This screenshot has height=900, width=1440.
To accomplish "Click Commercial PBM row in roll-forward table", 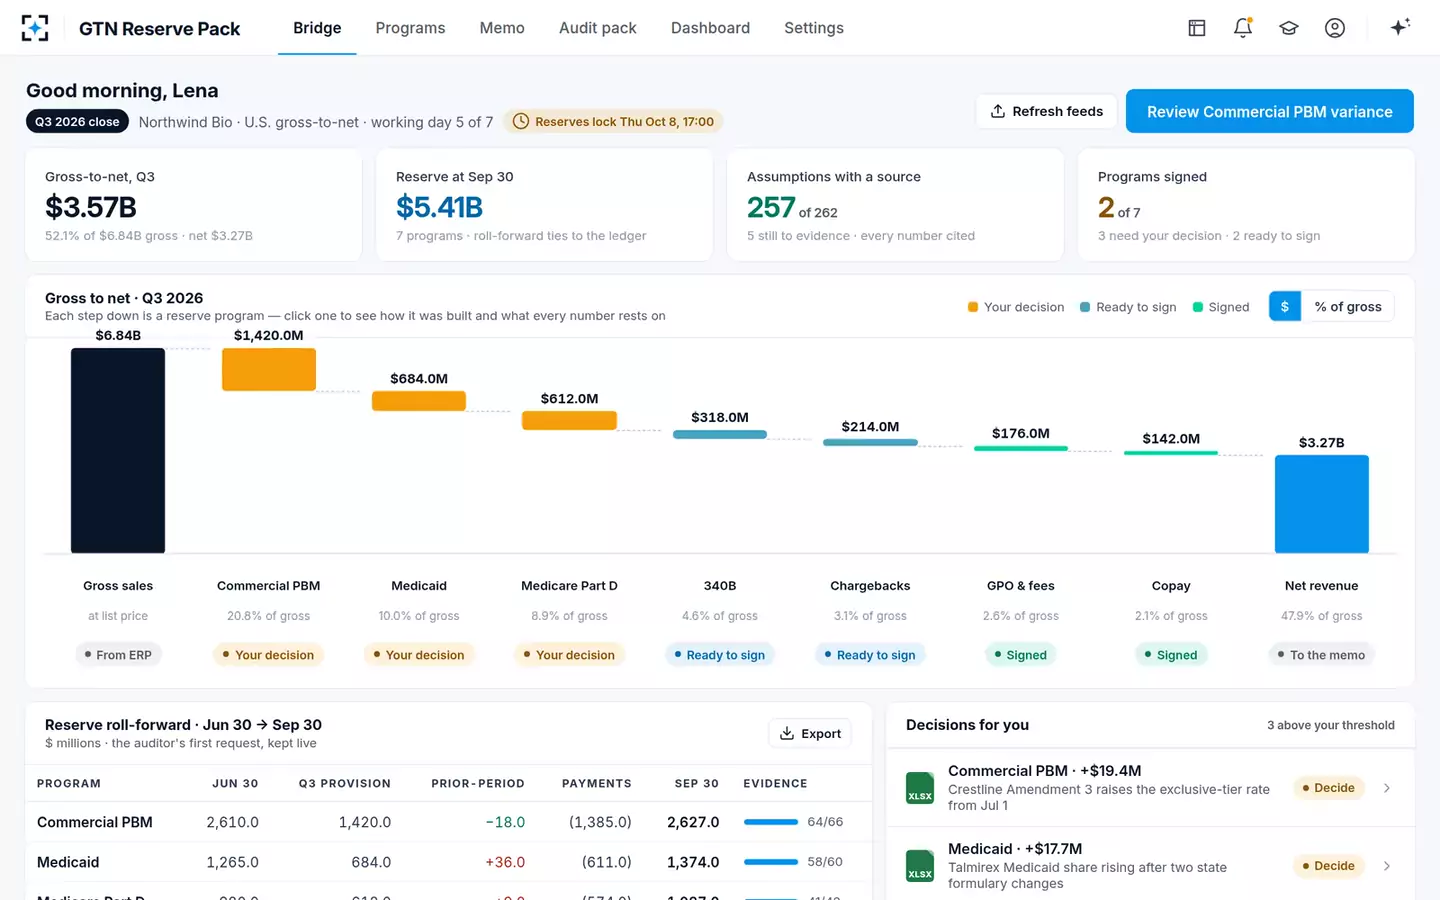I will point(448,822).
